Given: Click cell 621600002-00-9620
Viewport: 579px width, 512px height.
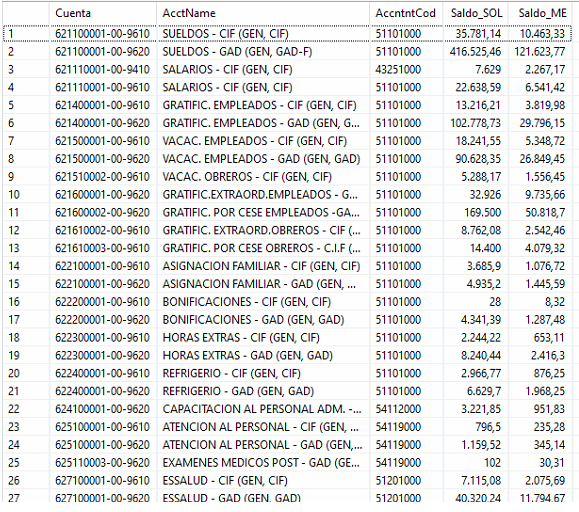Looking at the screenshot, I should click(103, 212).
